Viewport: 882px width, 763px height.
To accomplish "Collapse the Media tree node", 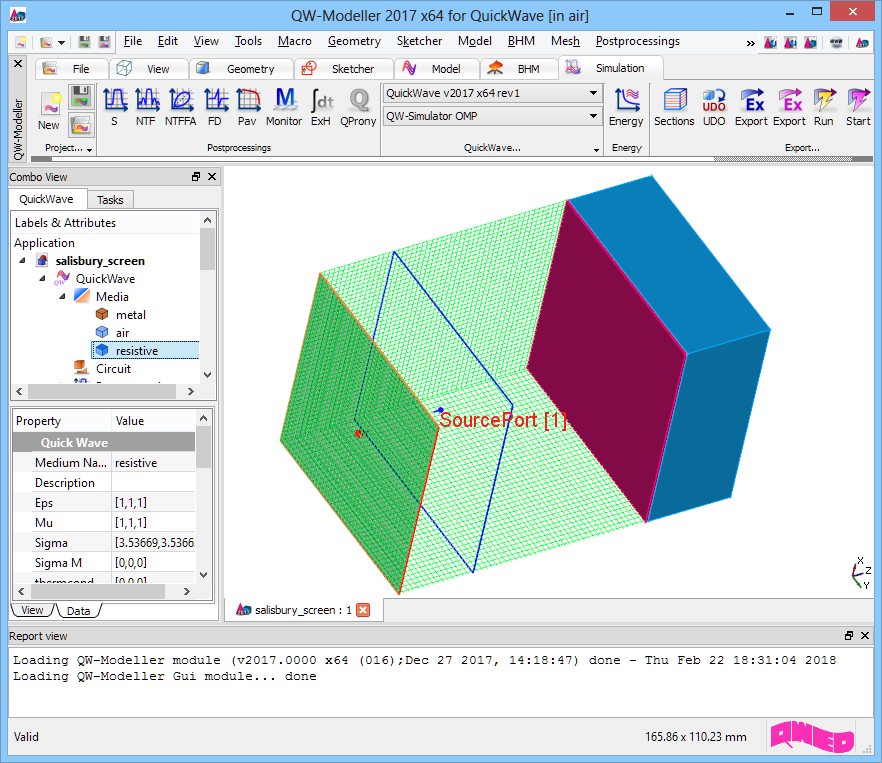I will click(63, 297).
